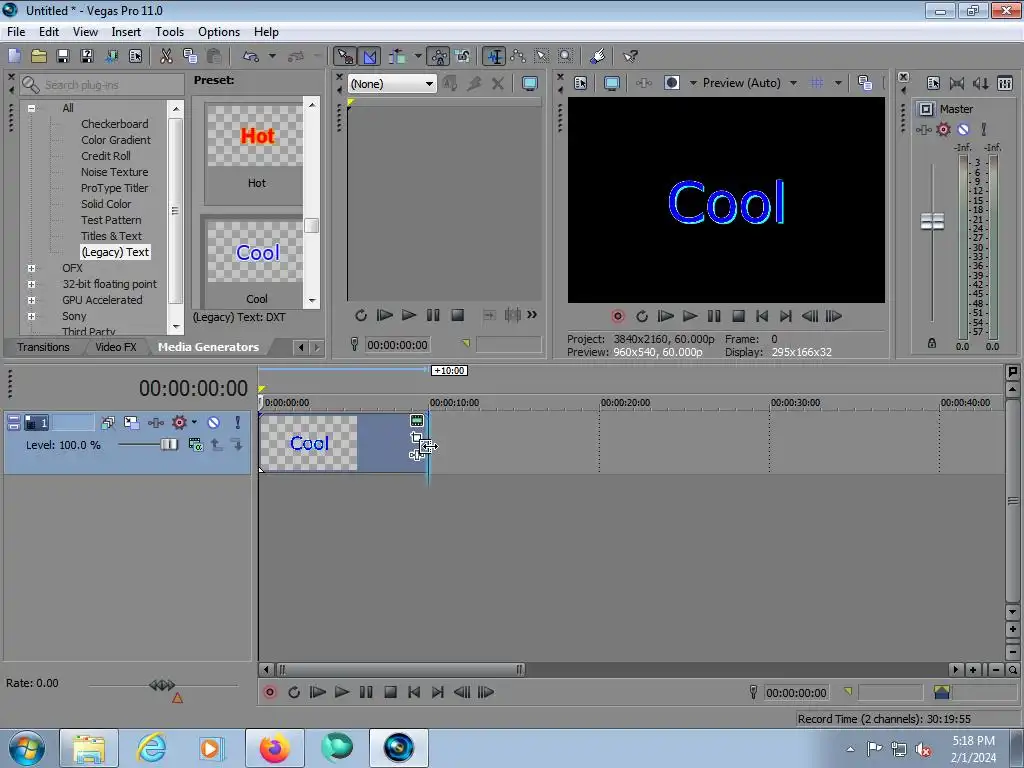The width and height of the screenshot is (1024, 768).
Task: Select ProType Titler generator
Action: pyautogui.click(x=114, y=188)
